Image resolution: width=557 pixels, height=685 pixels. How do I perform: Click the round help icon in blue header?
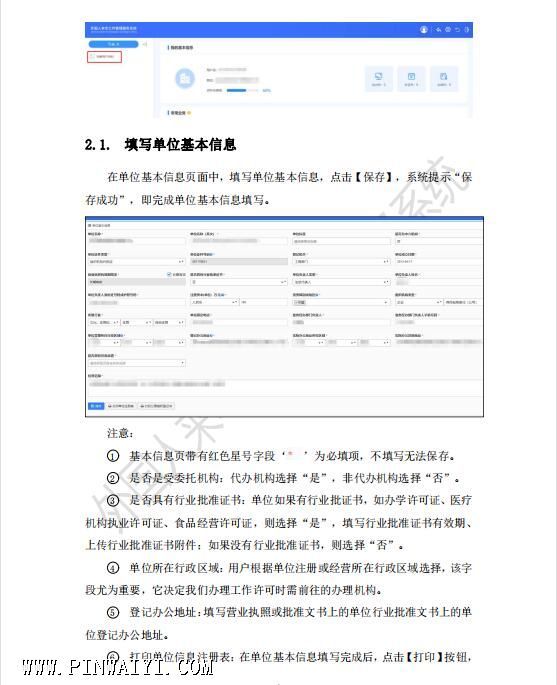[448, 30]
